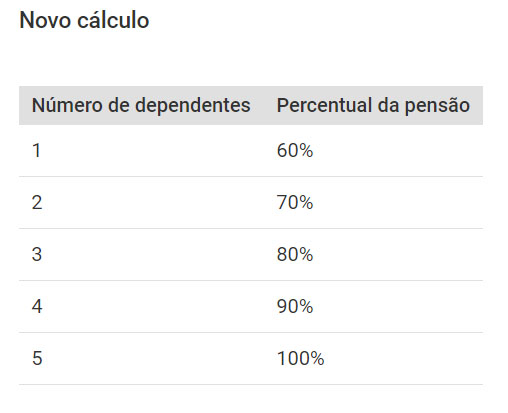The width and height of the screenshot is (508, 413).
Task: Click the word 'cálculo' in the title
Action: (113, 20)
